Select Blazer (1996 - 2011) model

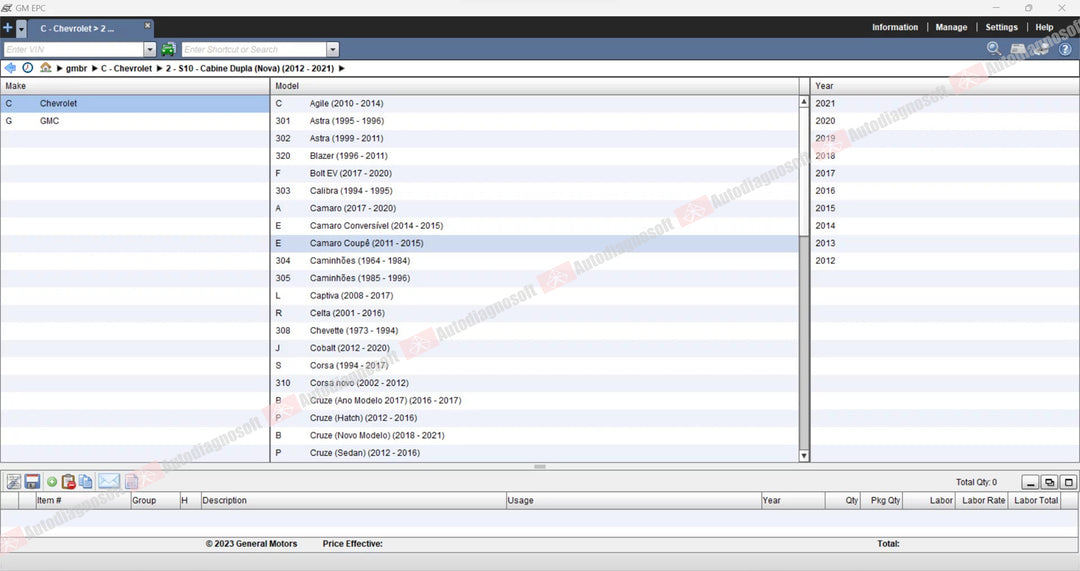[534, 156]
